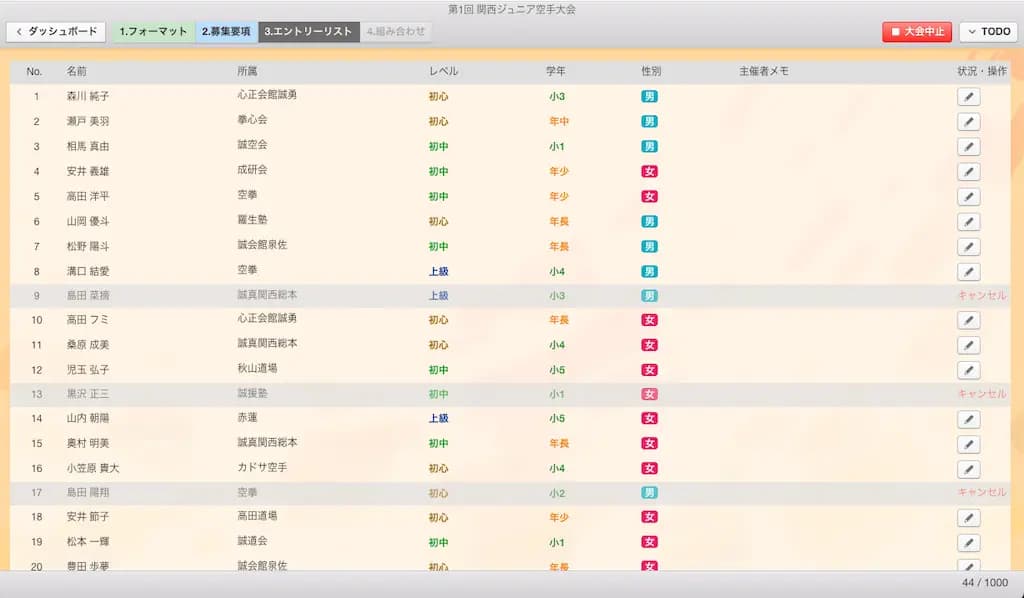1024x598 pixels.
Task: Edit entry for 奥村 明美
Action: (968, 444)
